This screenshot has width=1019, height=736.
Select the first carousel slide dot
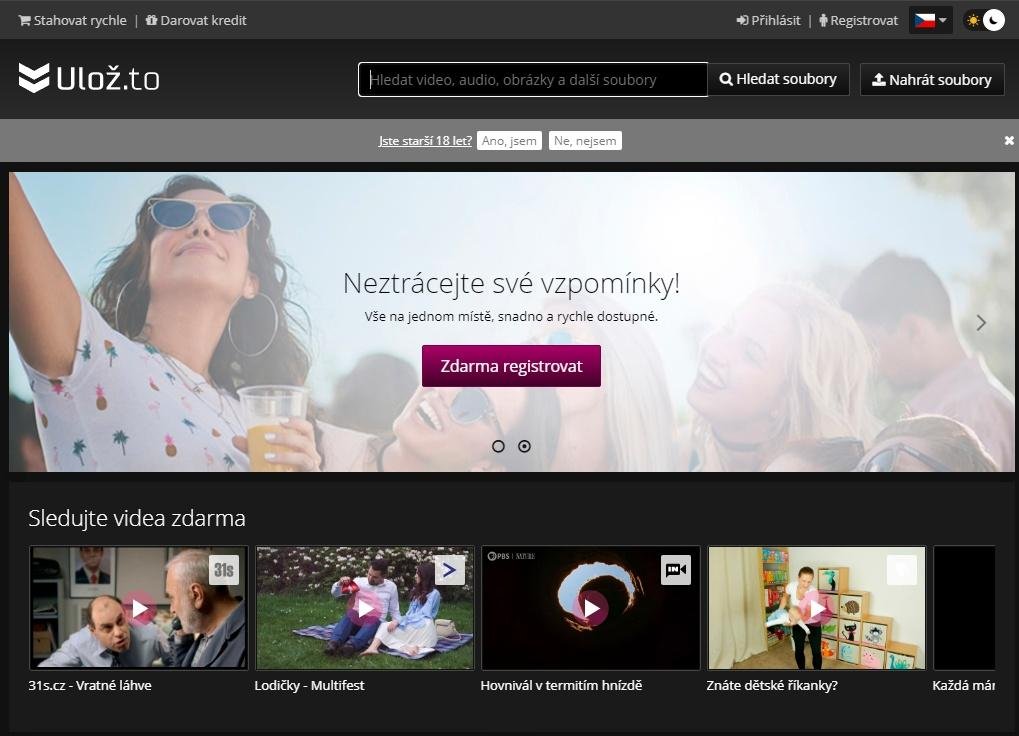[x=498, y=446]
